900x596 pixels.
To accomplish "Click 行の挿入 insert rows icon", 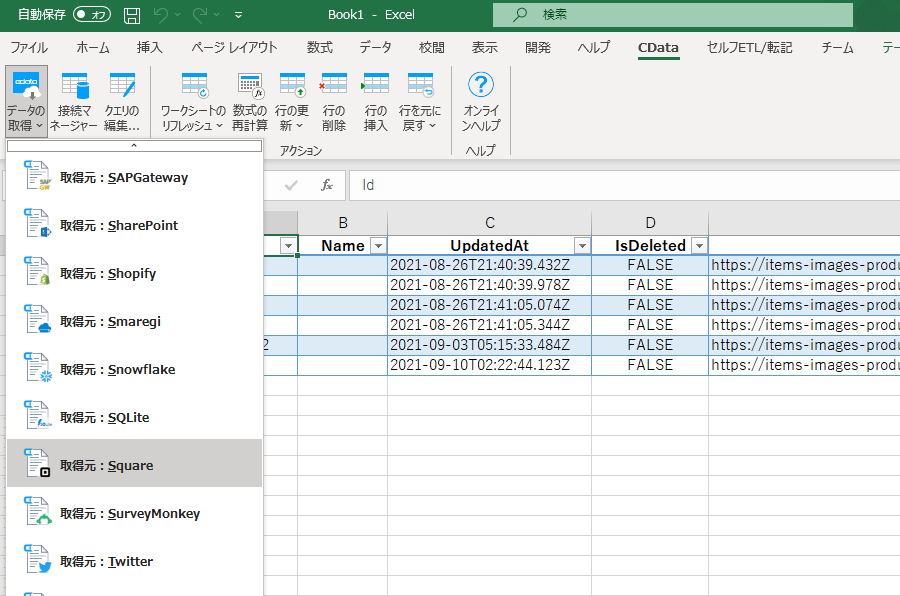I will [375, 86].
